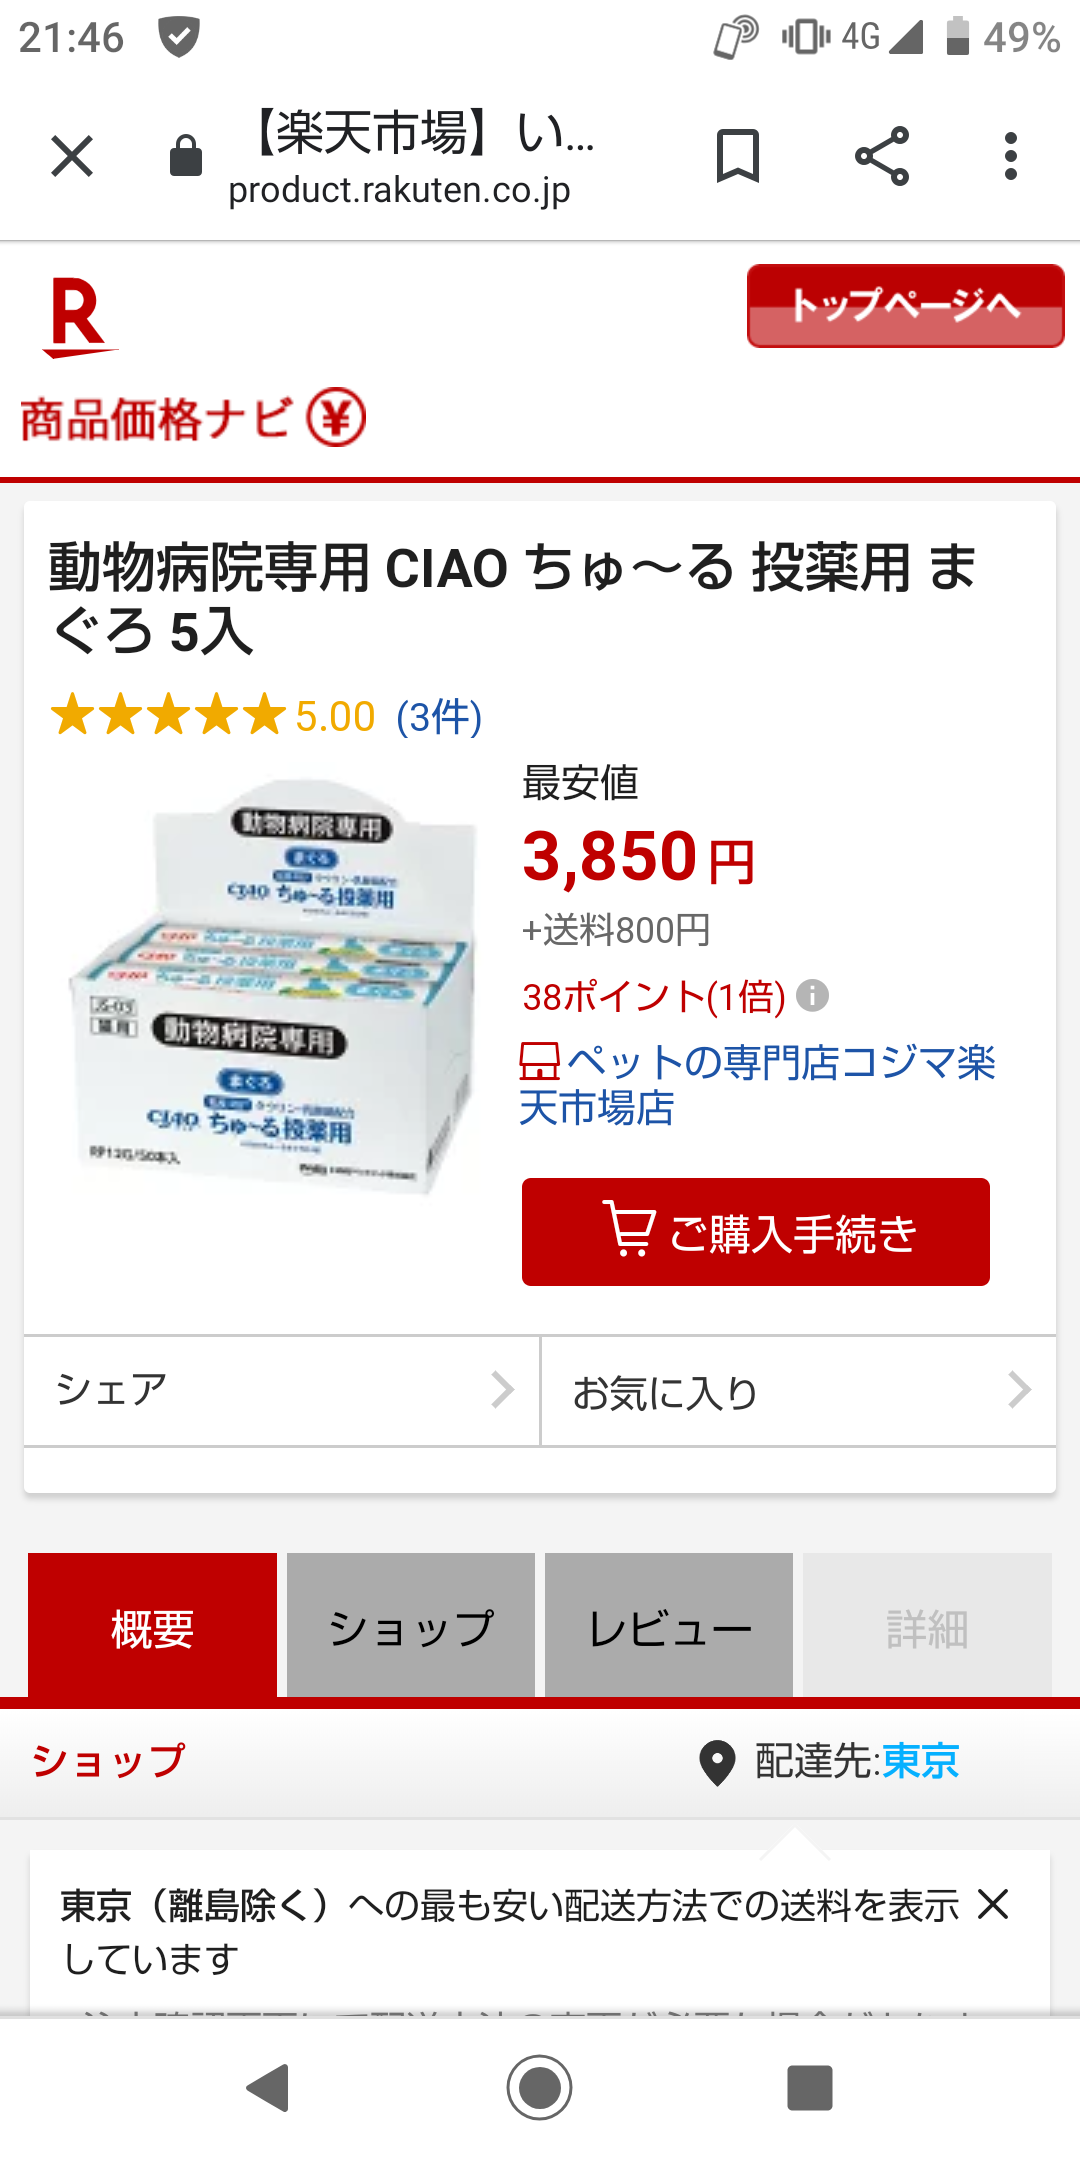Click the ご購入手続き purchase button
Viewport: 1080px width, 2160px height.
756,1232
